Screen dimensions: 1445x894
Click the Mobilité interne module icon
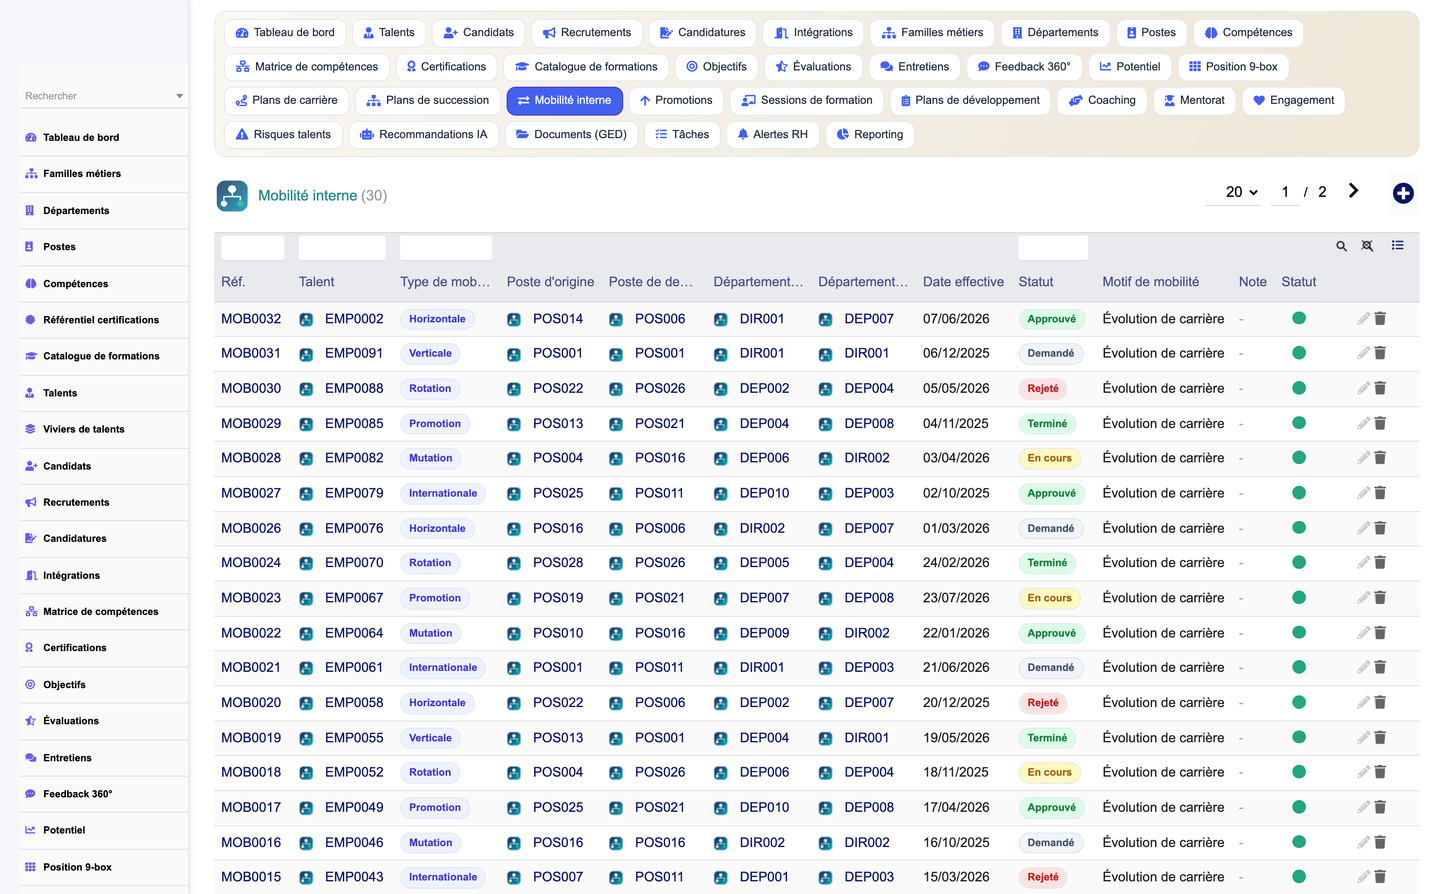[232, 195]
